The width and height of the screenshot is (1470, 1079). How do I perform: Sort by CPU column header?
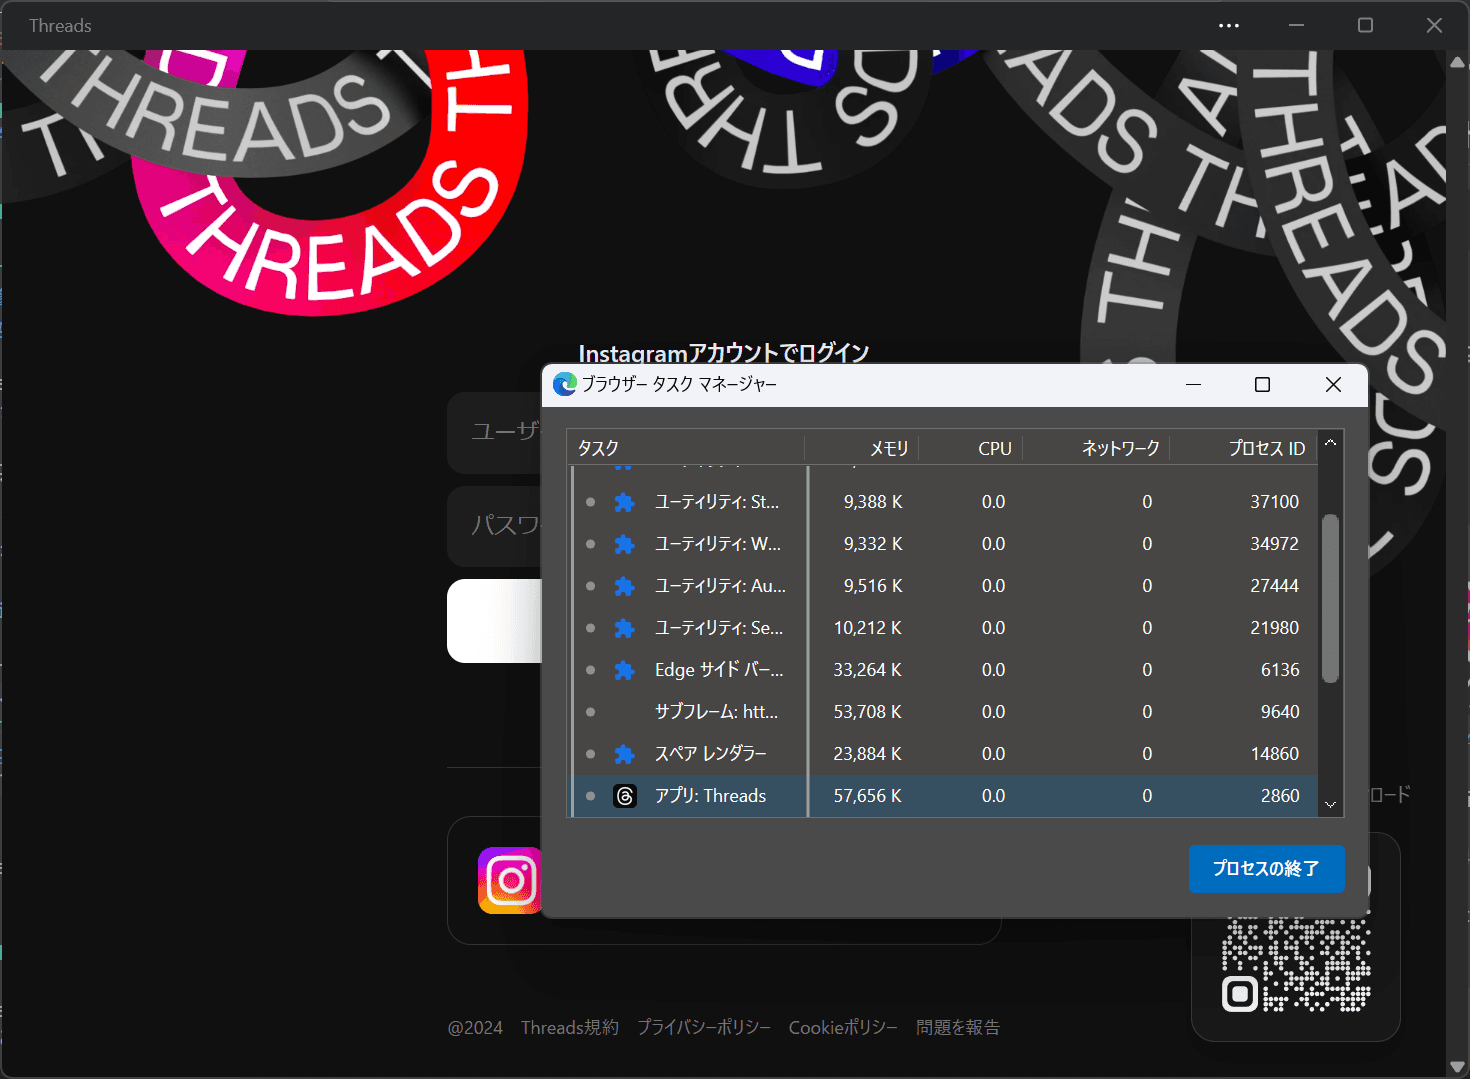pyautogui.click(x=970, y=448)
